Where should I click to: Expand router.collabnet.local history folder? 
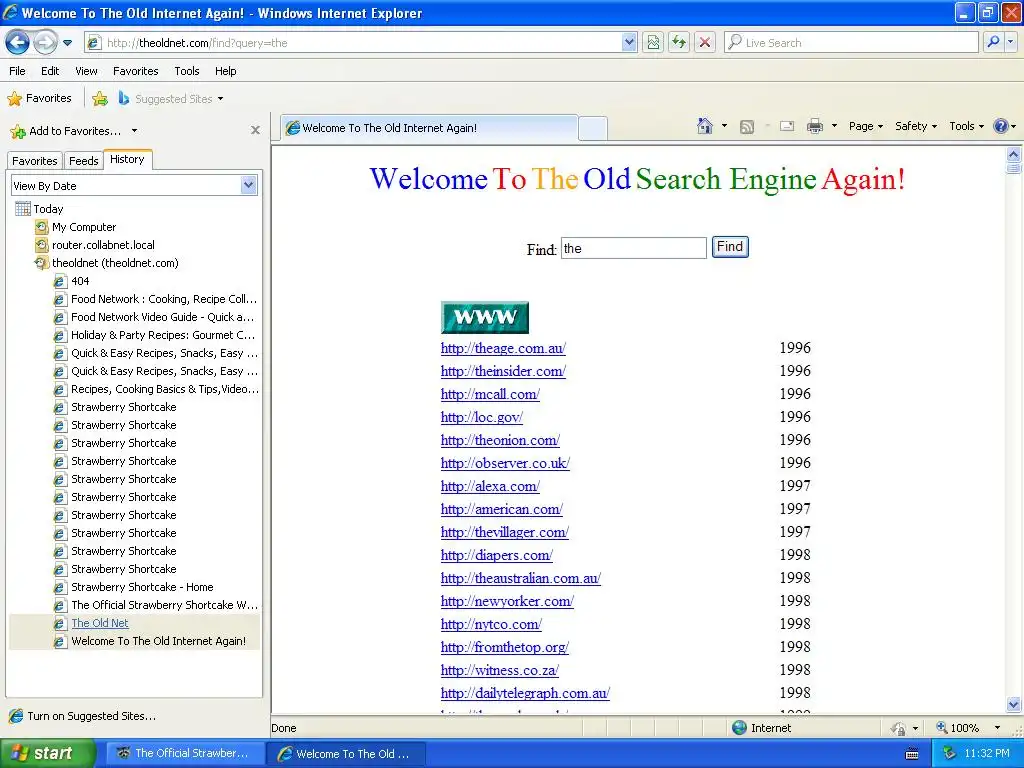coord(95,245)
